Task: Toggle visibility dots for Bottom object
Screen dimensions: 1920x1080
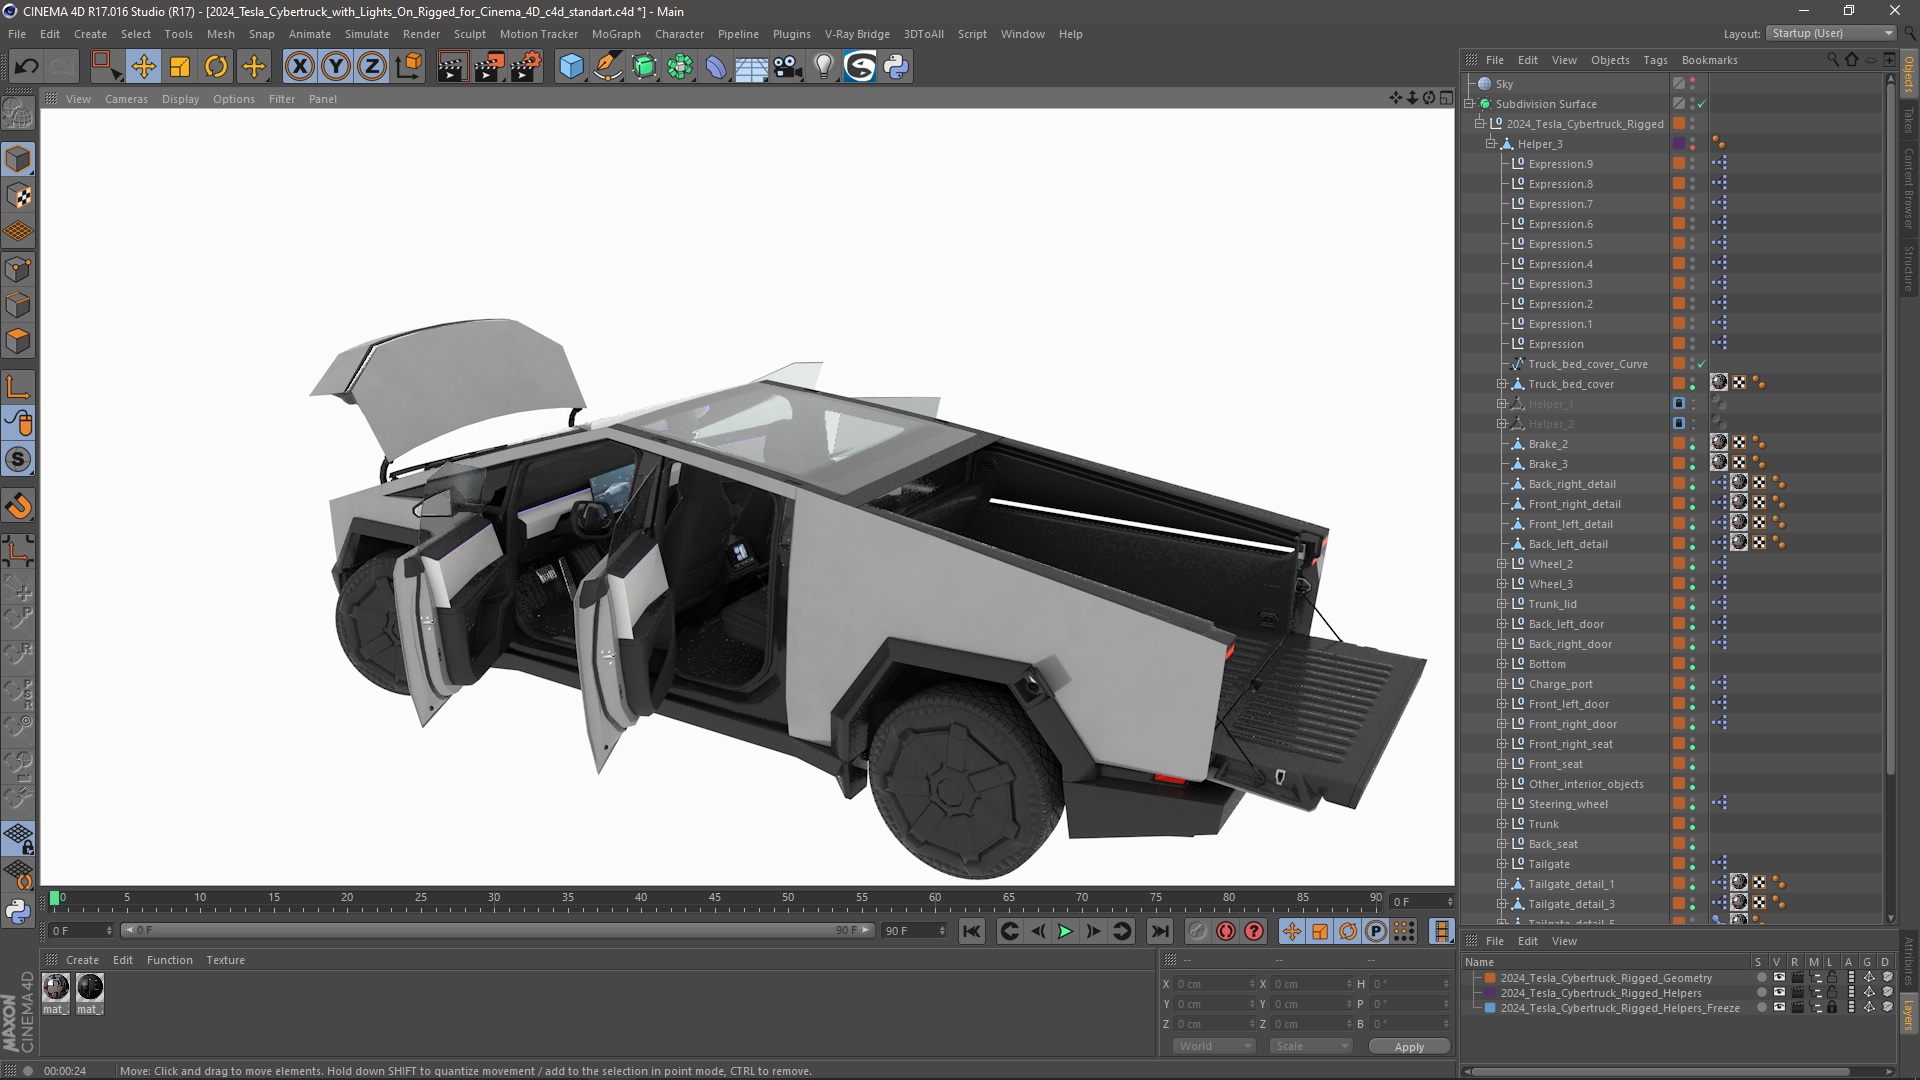Action: pyautogui.click(x=1693, y=664)
